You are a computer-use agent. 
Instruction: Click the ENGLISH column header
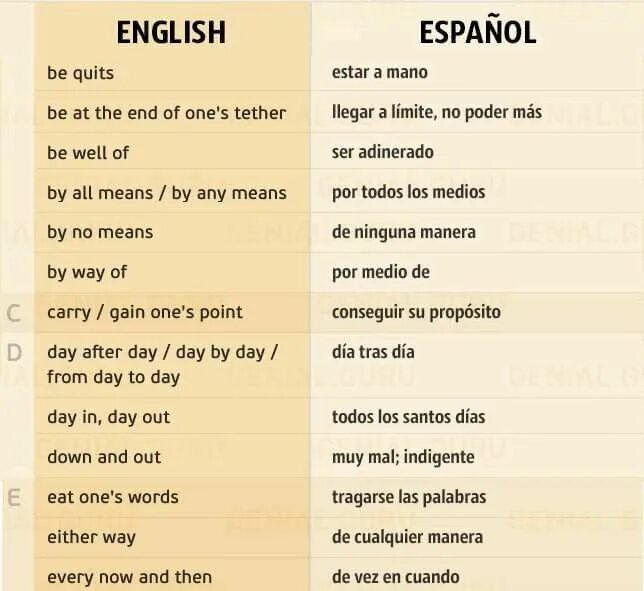click(171, 32)
